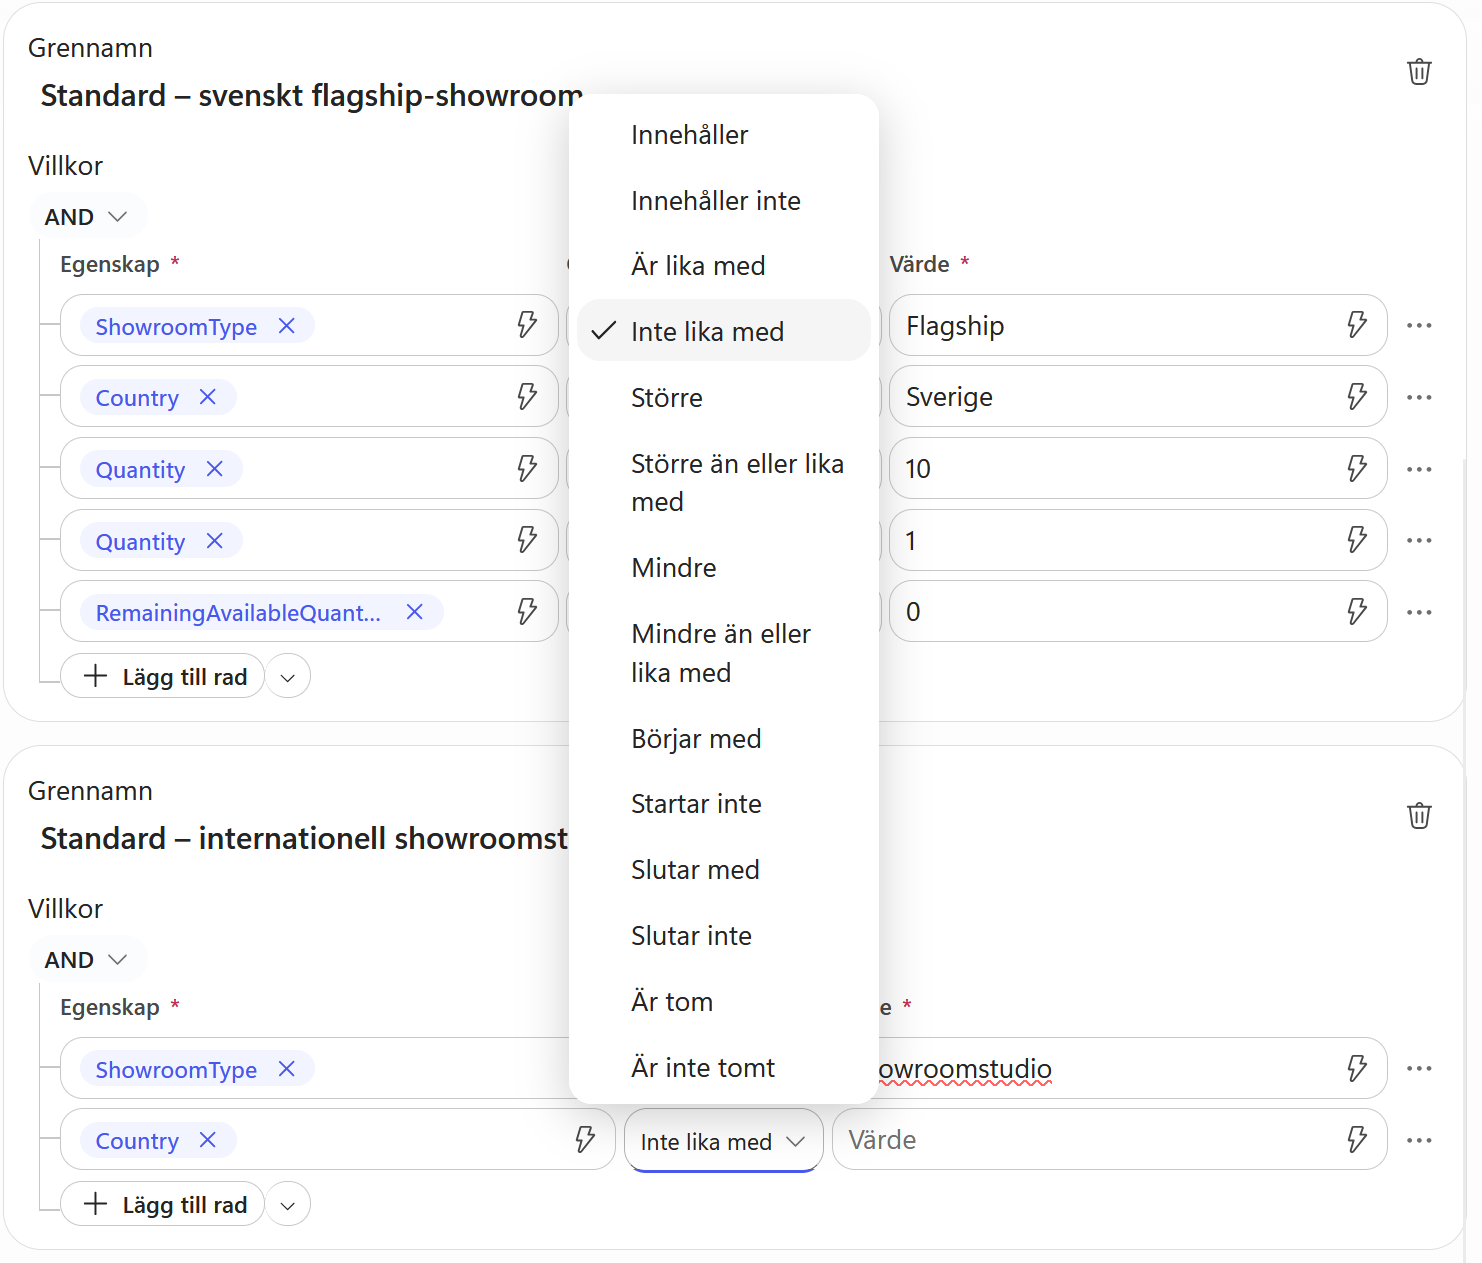1482x1263 pixels.
Task: Open dynamic content for Sverige value
Action: point(1357,397)
